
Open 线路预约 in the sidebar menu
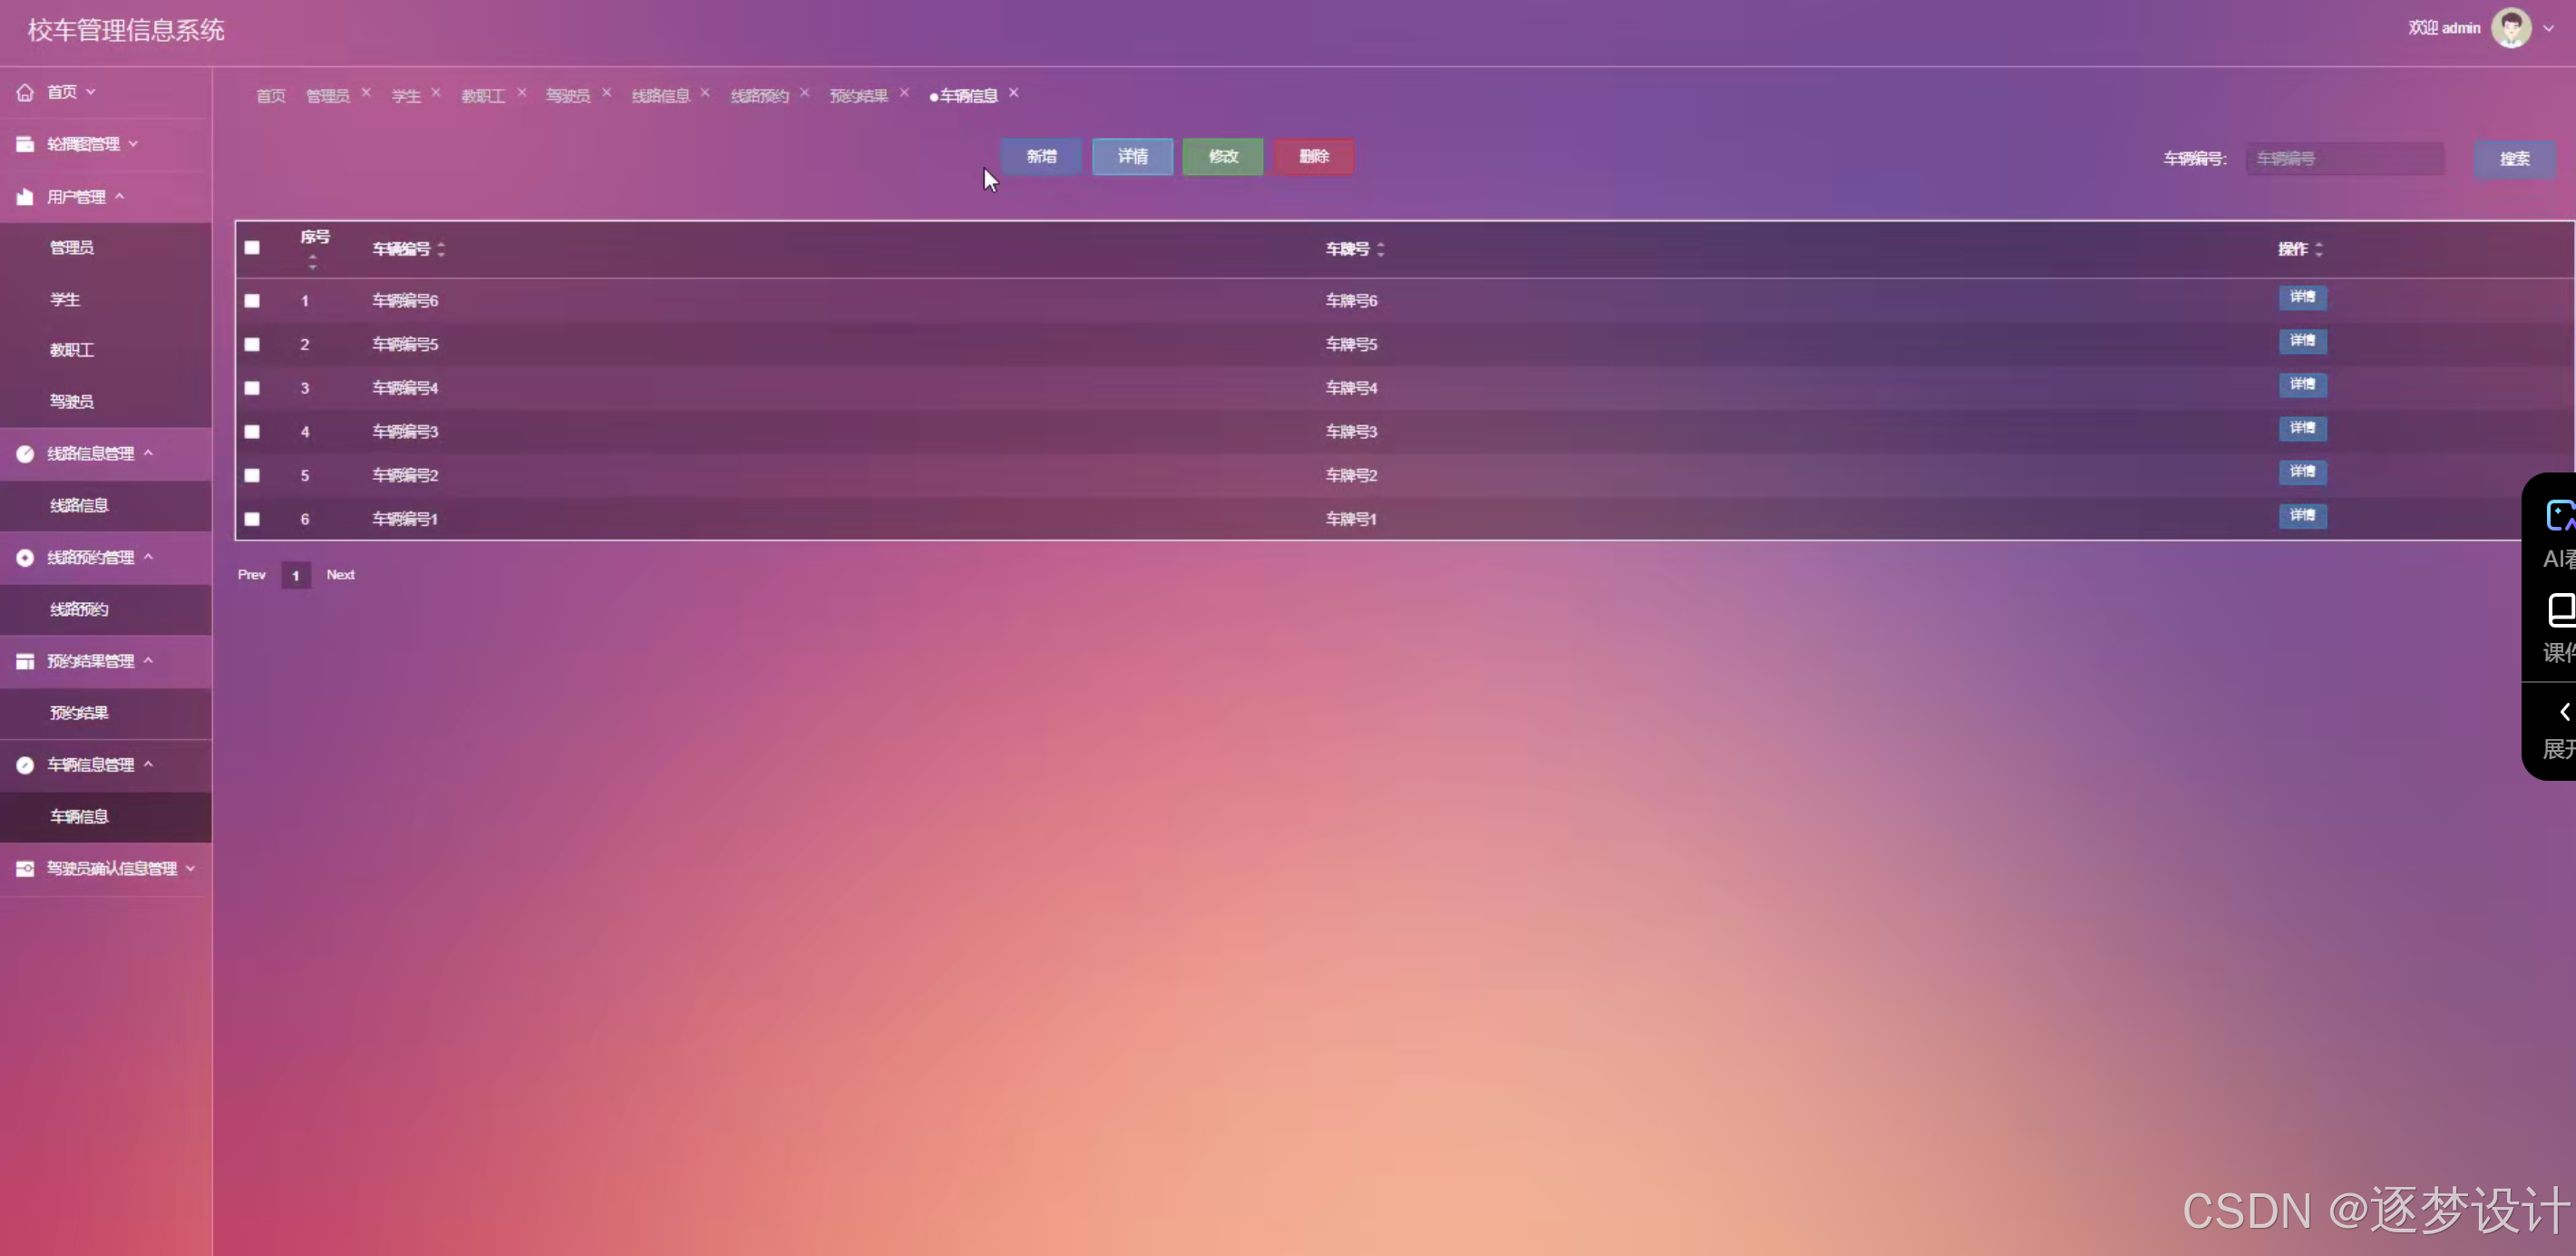click(x=79, y=609)
